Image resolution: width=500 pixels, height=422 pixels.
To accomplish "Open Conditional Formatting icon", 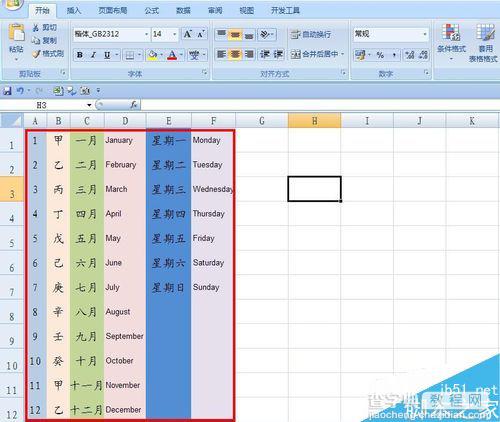I will (451, 33).
